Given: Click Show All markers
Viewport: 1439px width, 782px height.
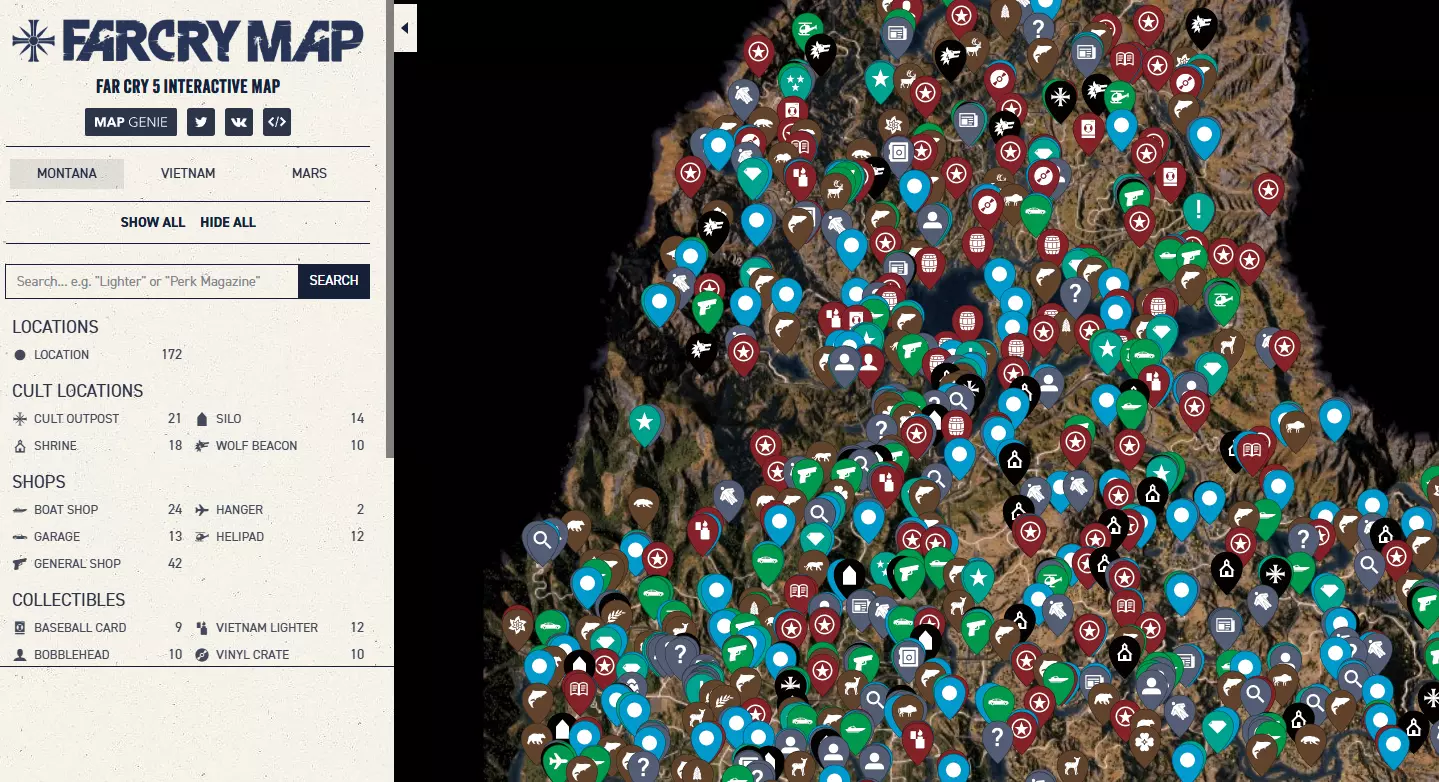Looking at the screenshot, I should click(153, 222).
